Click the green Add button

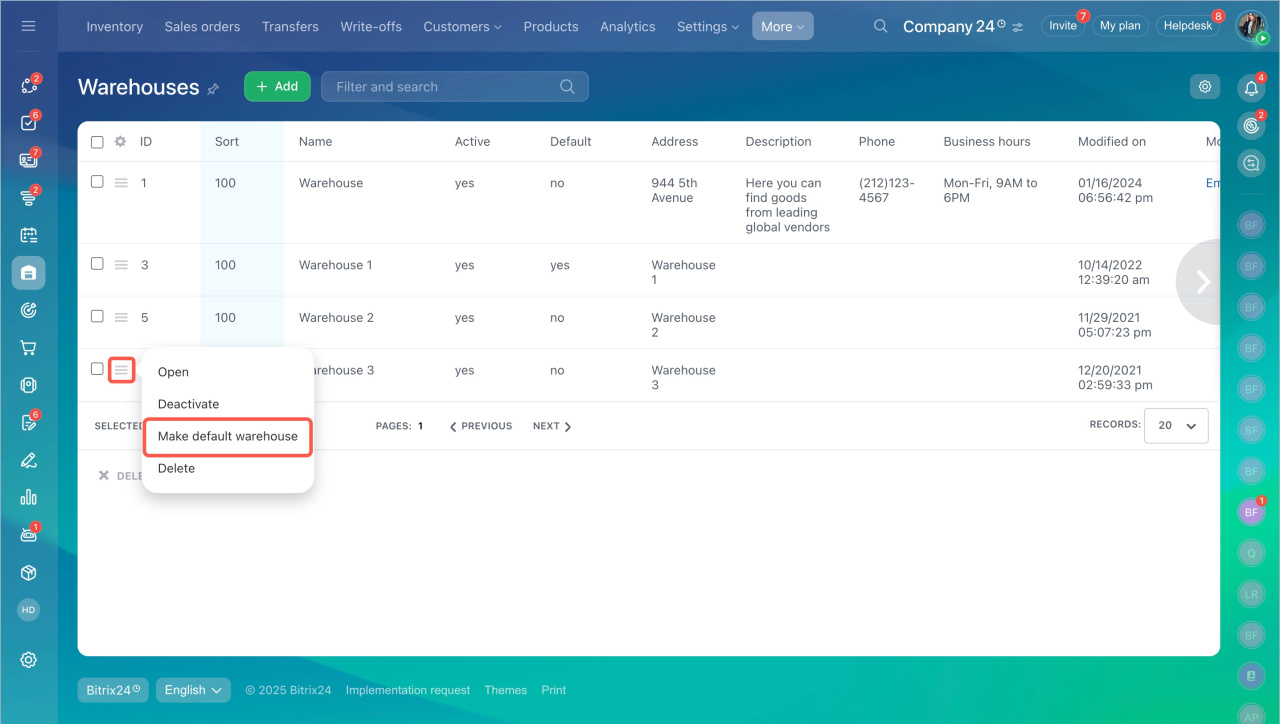(277, 87)
